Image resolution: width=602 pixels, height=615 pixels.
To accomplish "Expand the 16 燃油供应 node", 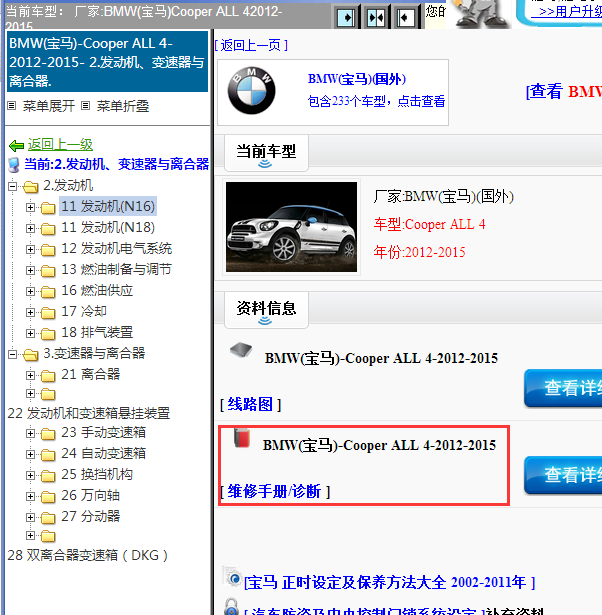I will (x=30, y=291).
